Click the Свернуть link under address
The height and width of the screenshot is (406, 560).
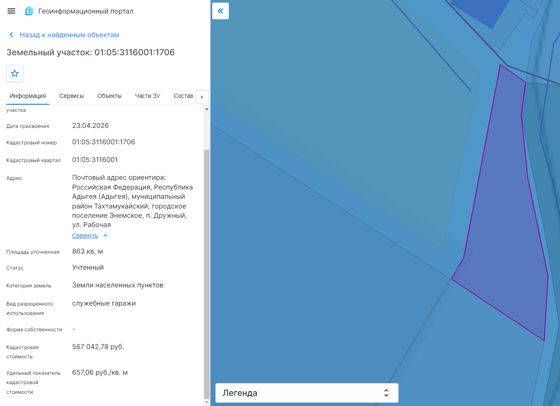point(85,236)
